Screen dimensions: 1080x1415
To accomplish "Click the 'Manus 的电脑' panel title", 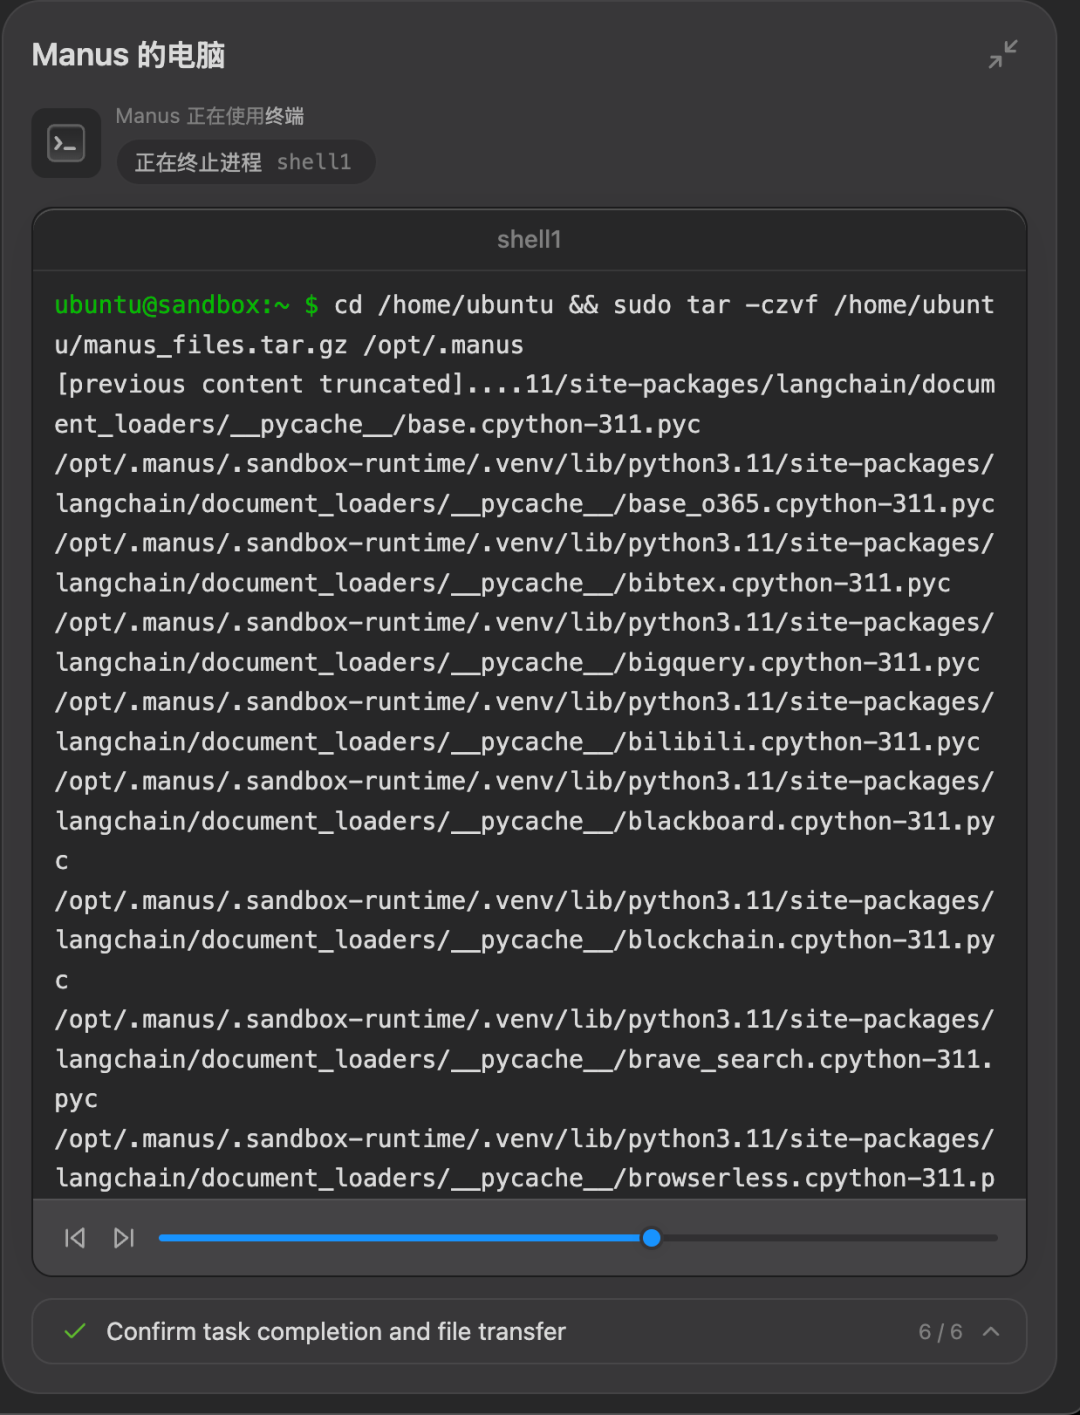I will pyautogui.click(x=129, y=55).
